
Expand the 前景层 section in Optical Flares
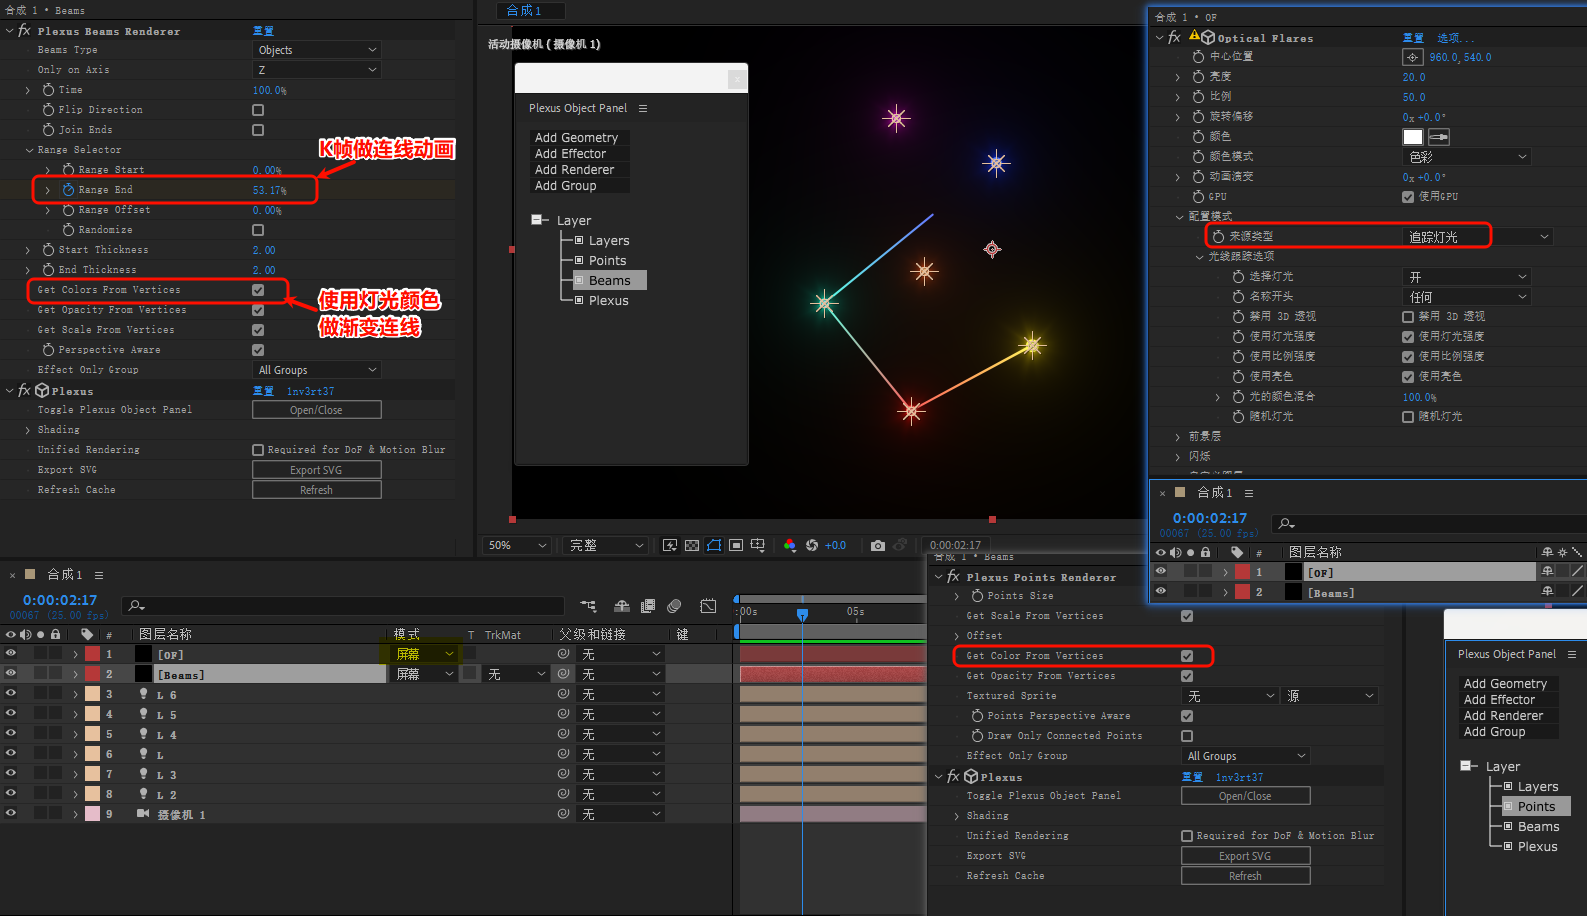point(1178,437)
